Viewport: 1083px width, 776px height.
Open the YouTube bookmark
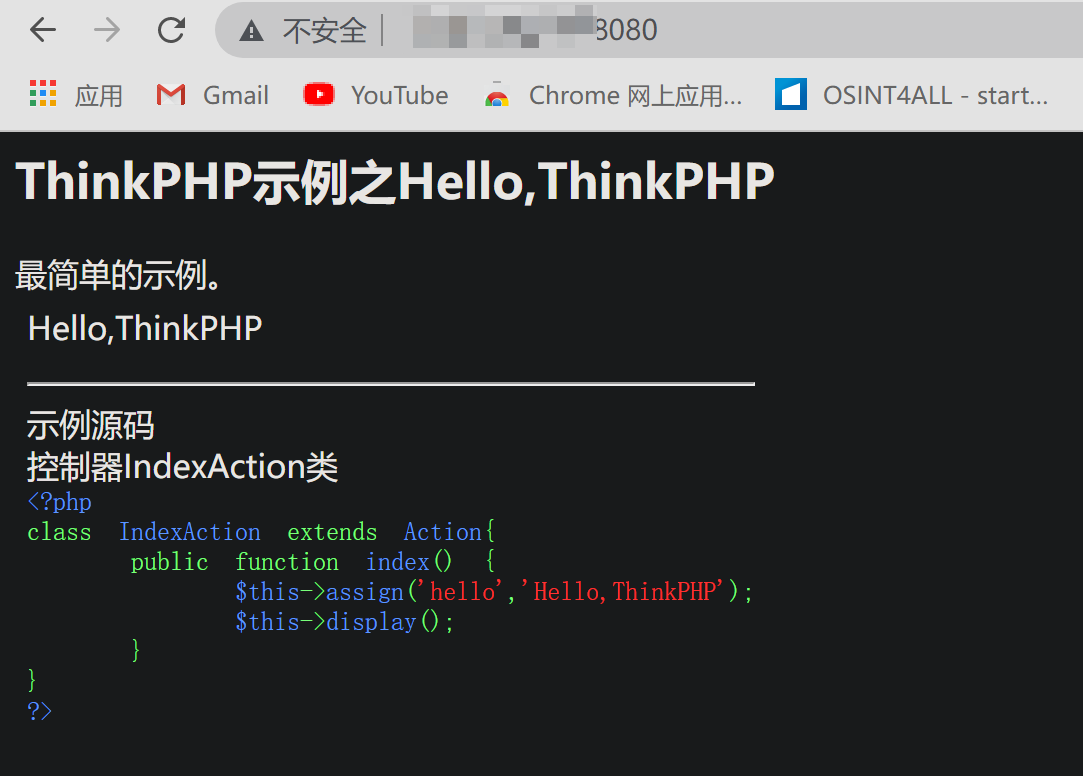(400, 95)
